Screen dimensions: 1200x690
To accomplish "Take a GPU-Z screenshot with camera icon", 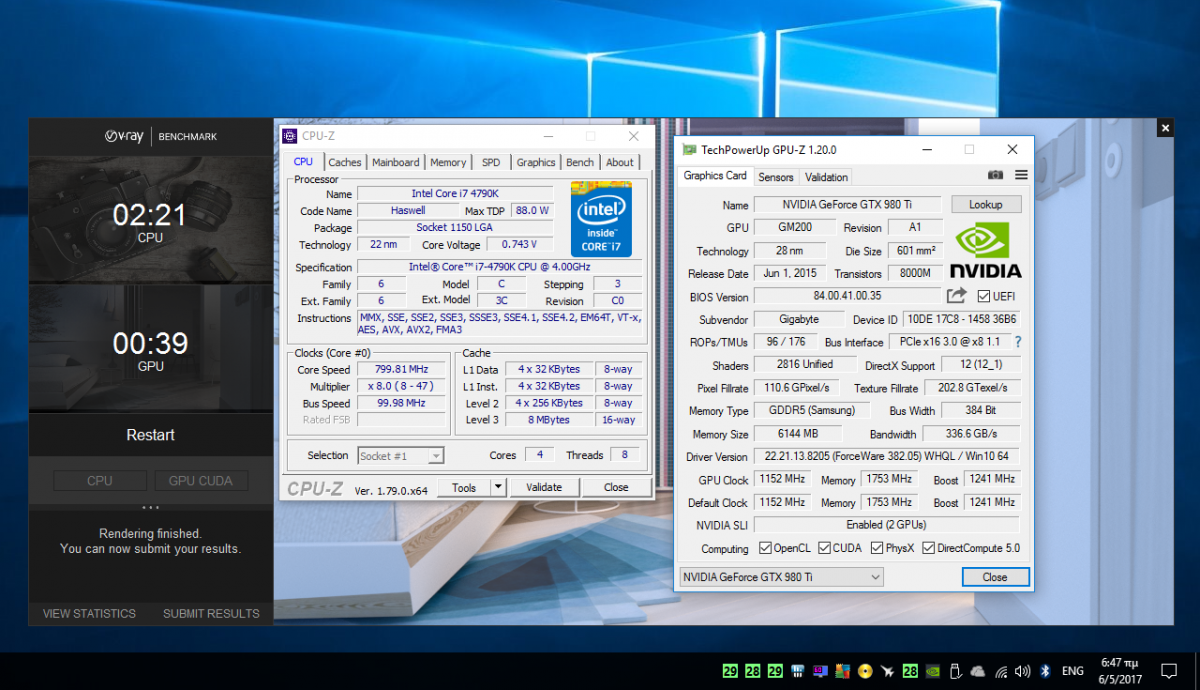I will click(995, 176).
